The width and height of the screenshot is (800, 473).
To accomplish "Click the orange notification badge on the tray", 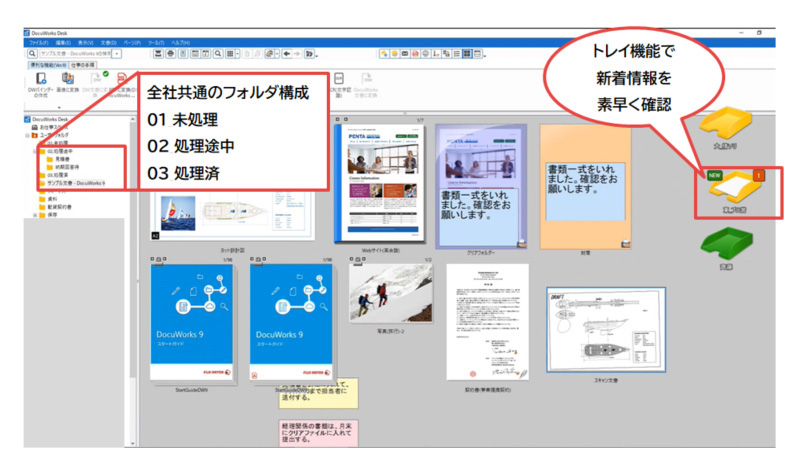I will click(x=759, y=176).
